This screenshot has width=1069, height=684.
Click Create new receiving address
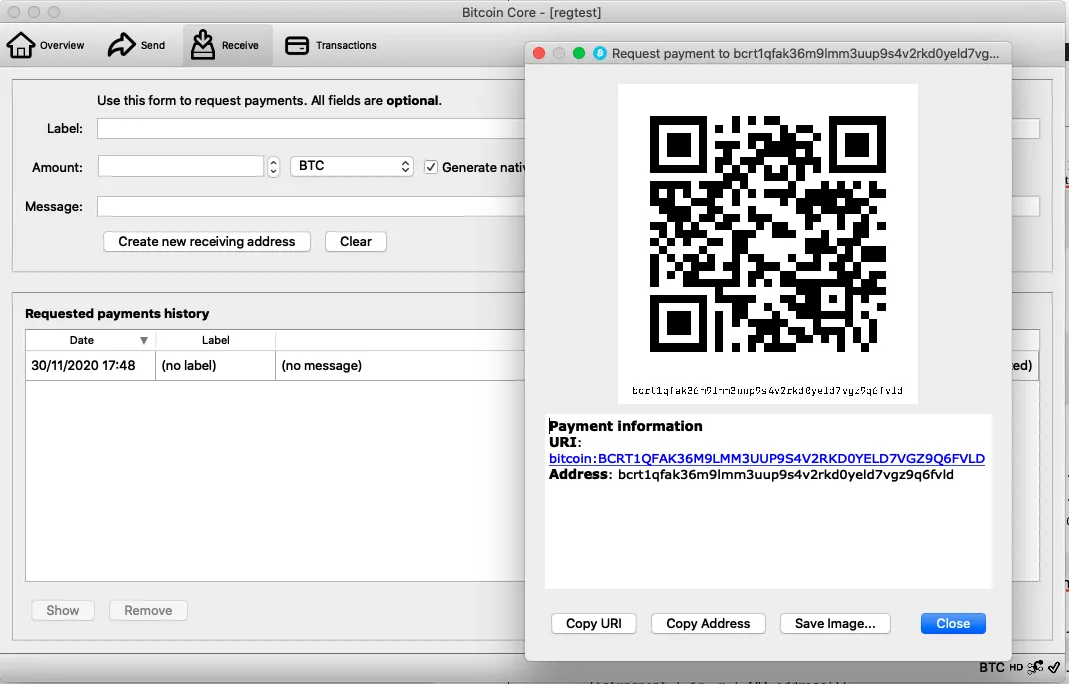pos(207,241)
